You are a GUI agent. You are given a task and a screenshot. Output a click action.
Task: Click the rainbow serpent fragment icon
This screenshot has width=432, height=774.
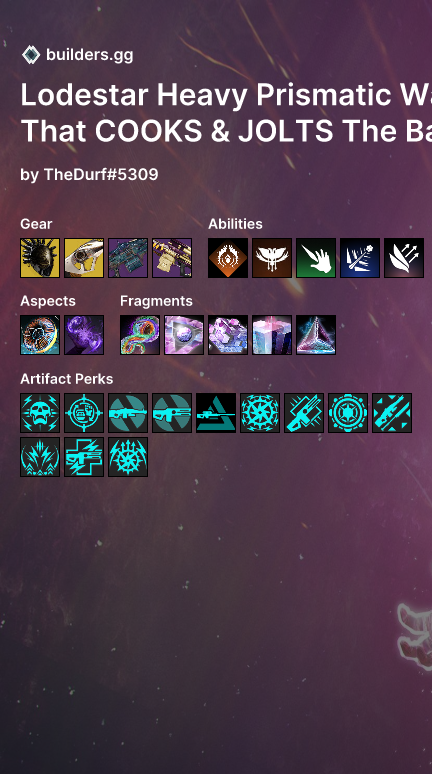[x=140, y=335]
